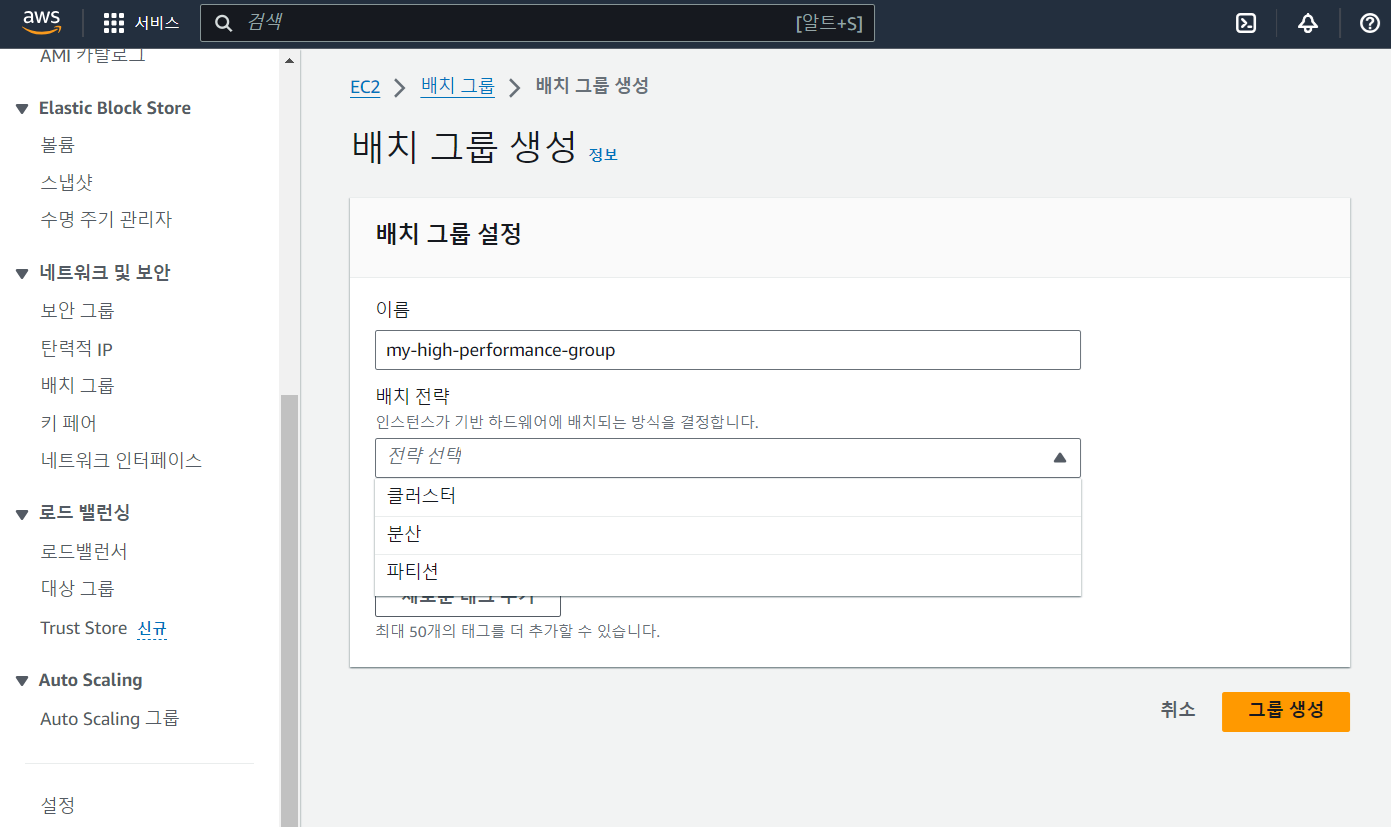Open 볼륨 in the sidebar

[57, 145]
